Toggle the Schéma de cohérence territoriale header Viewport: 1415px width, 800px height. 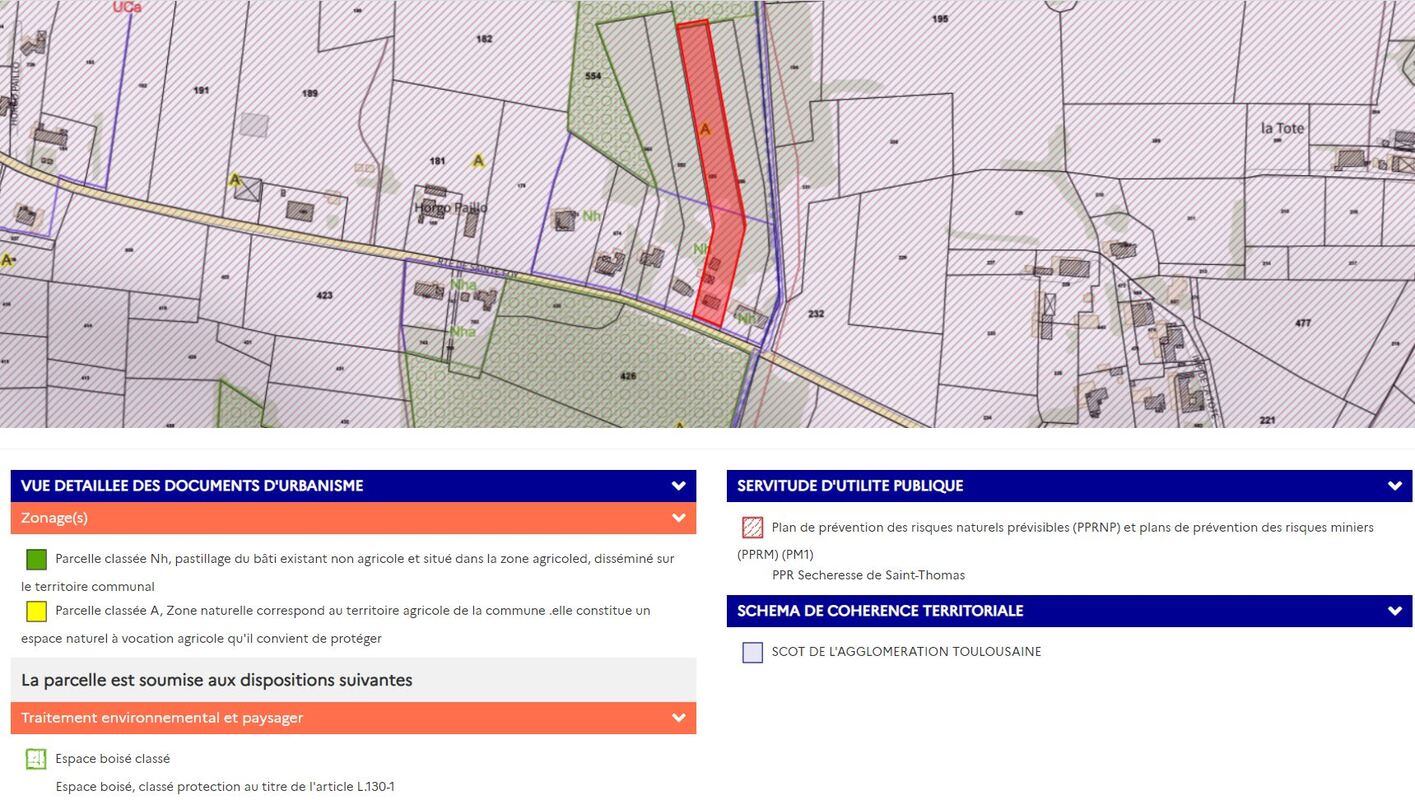click(1394, 611)
